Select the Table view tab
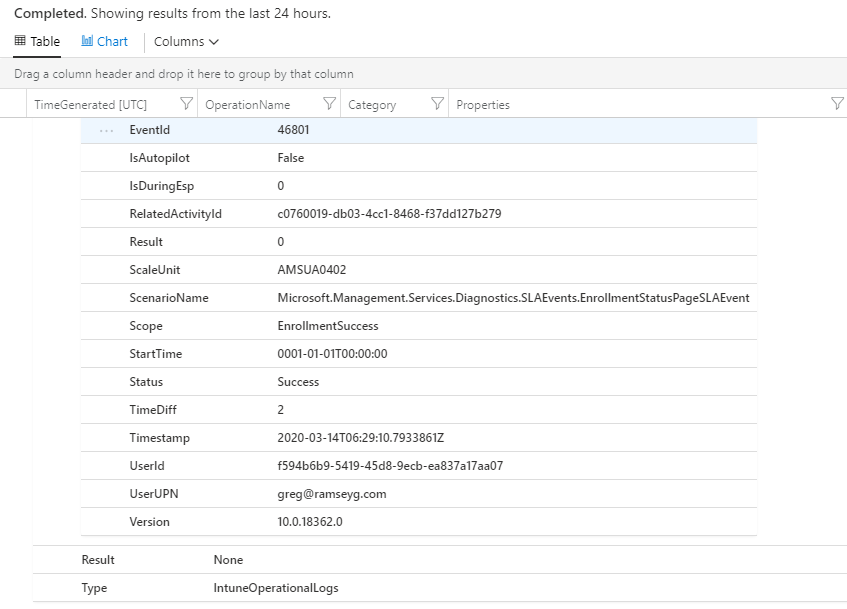Screen dimensions: 847x609 [37, 42]
